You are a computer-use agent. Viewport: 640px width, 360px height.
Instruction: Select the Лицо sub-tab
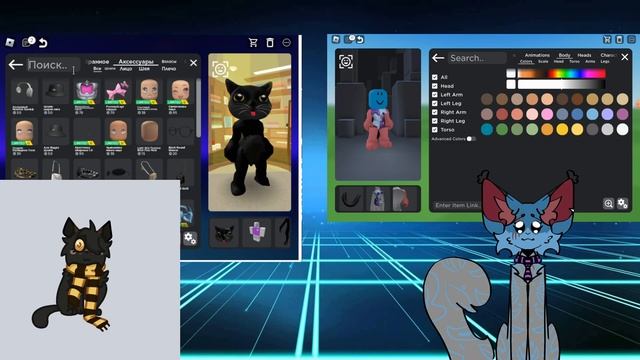126,69
